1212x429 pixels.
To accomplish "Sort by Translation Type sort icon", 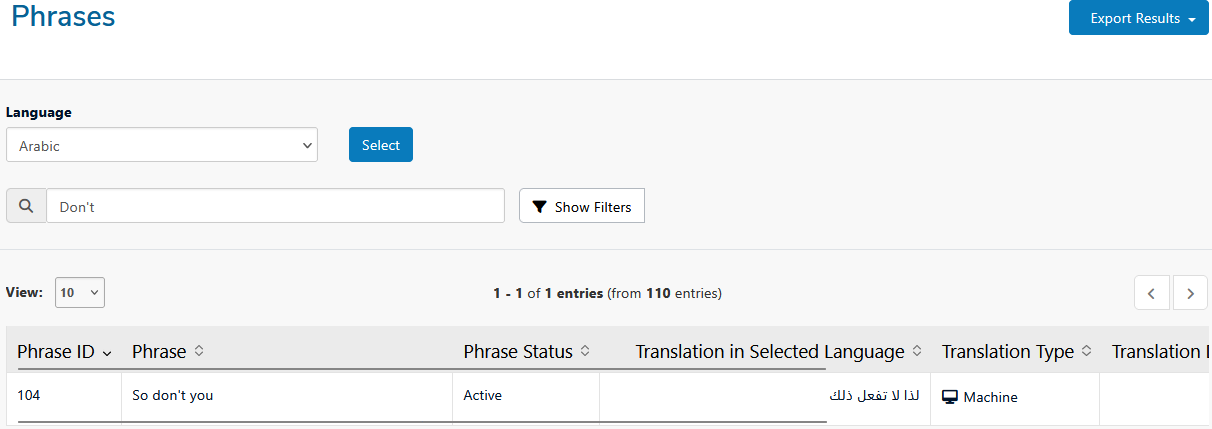I will click(1087, 351).
